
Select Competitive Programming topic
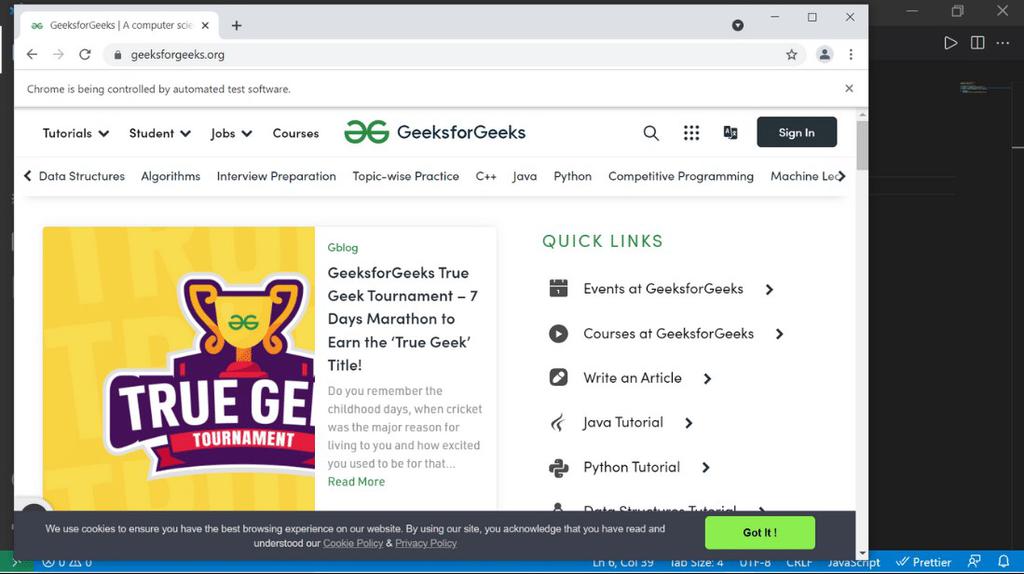pyautogui.click(x=680, y=176)
